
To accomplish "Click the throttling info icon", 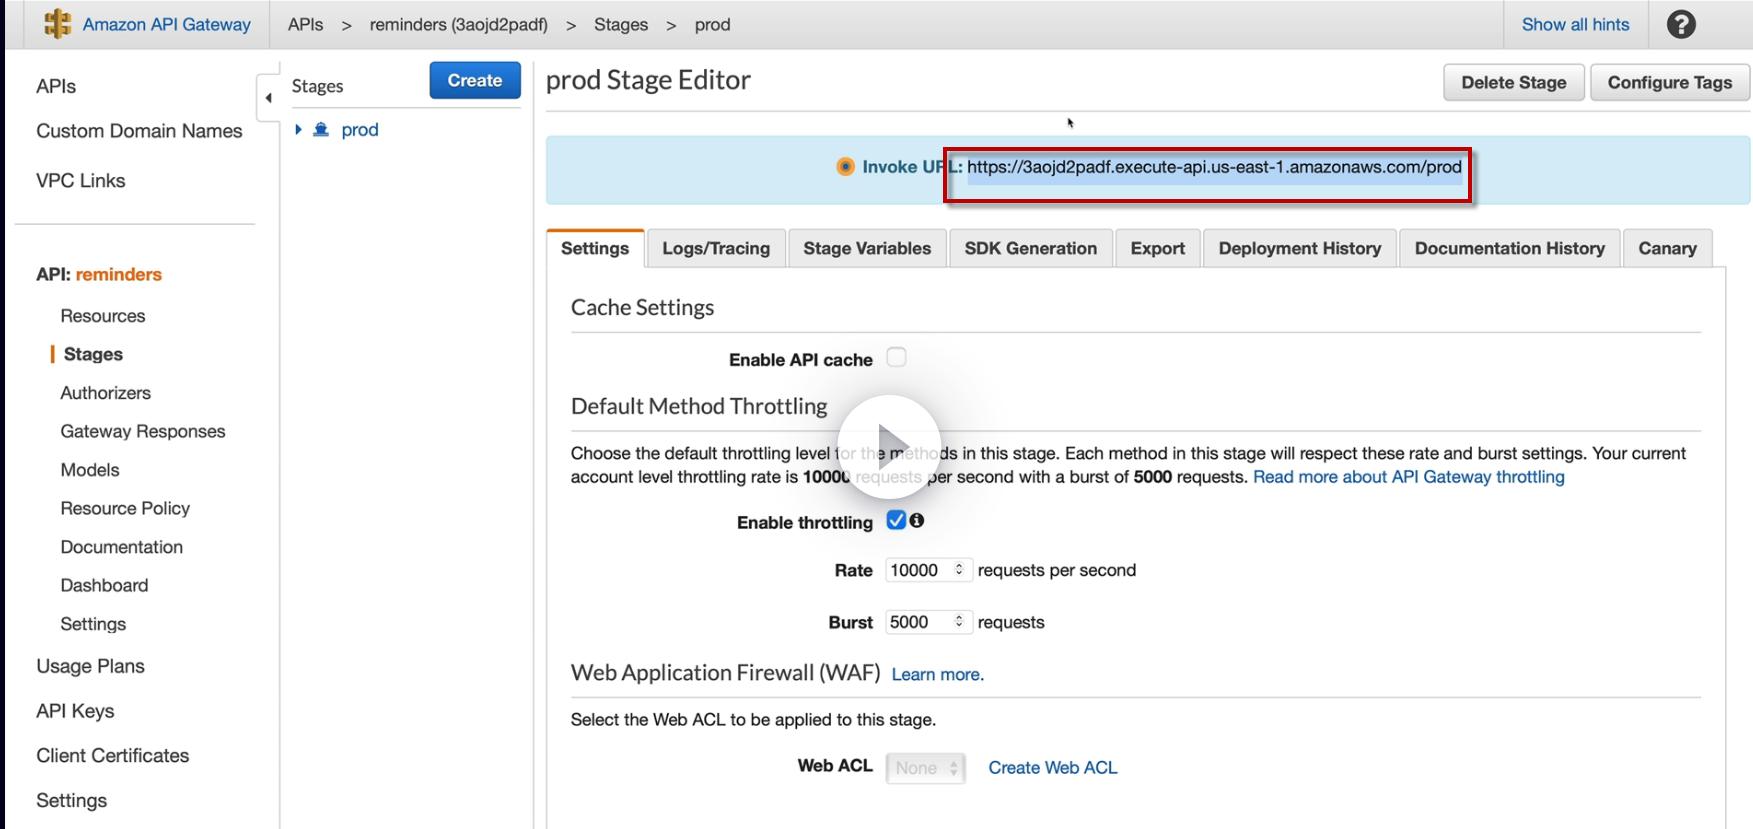I will pyautogui.click(x=917, y=520).
